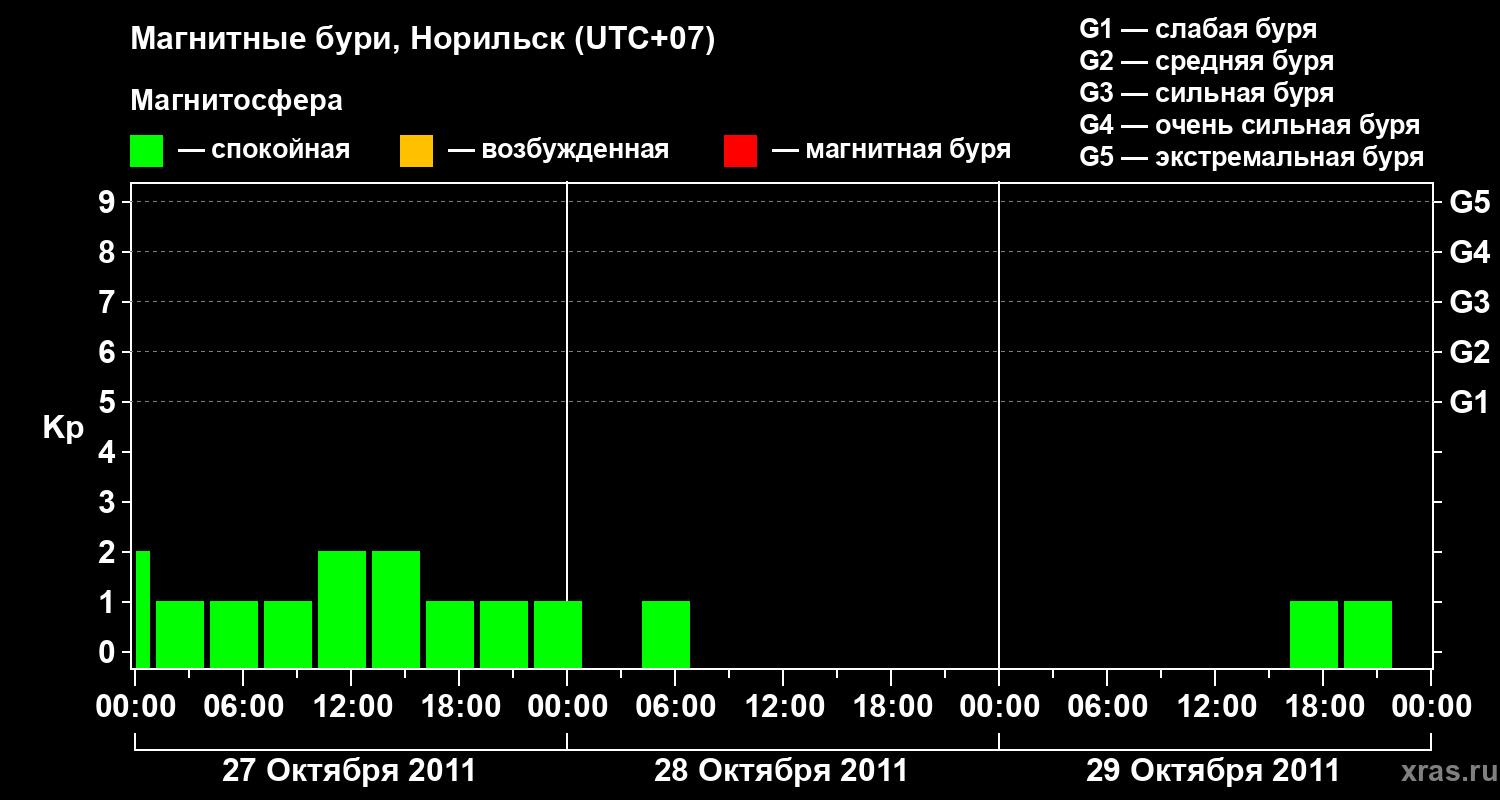This screenshot has width=1500, height=800.
Task: Click the '06:00' time label under 28 October
Action: click(674, 706)
